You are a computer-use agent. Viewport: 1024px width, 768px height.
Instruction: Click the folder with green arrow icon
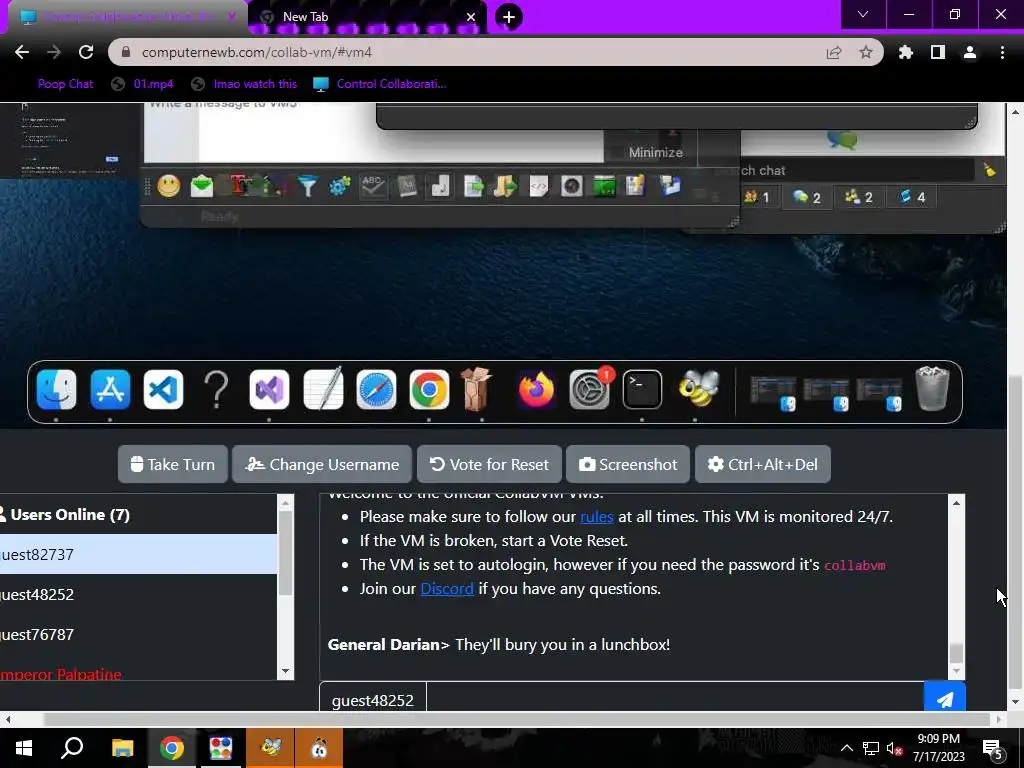pyautogui.click(x=505, y=187)
